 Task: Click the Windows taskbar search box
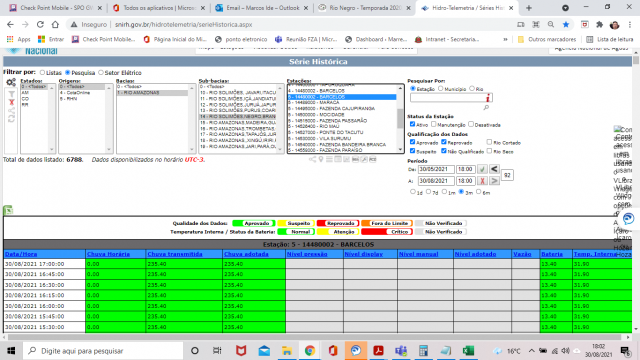[103, 351]
